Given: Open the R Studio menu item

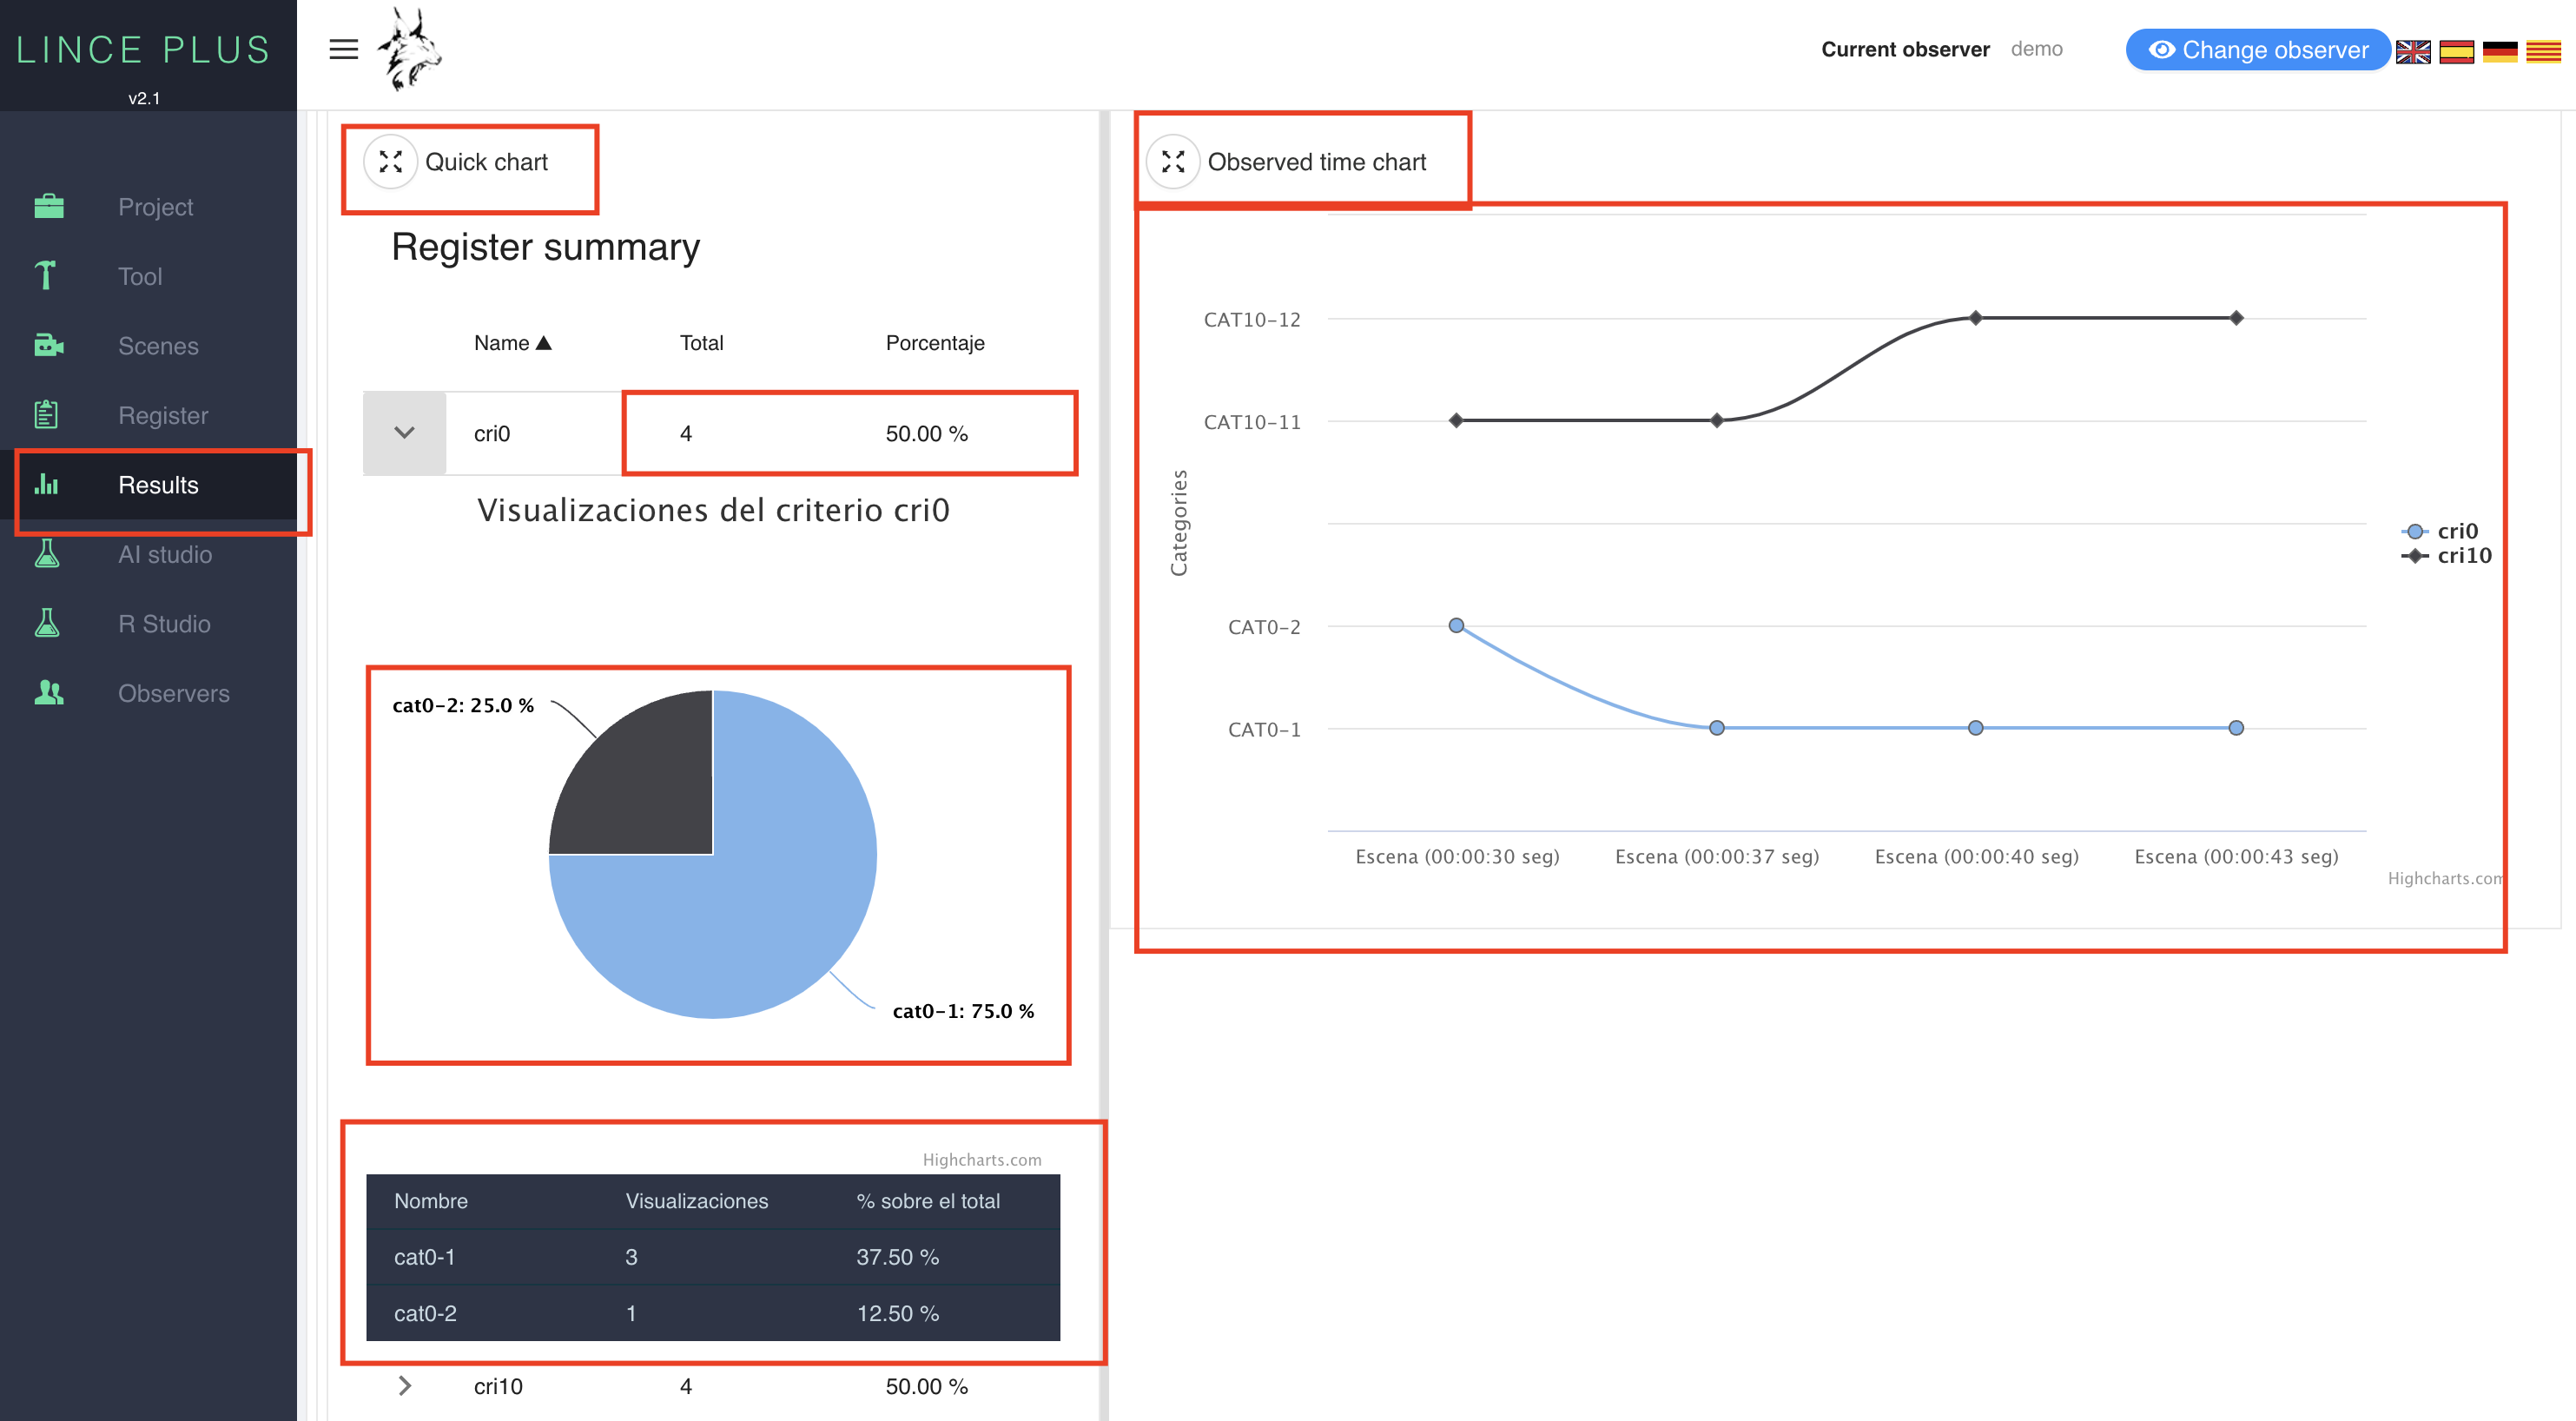Looking at the screenshot, I should point(148,624).
